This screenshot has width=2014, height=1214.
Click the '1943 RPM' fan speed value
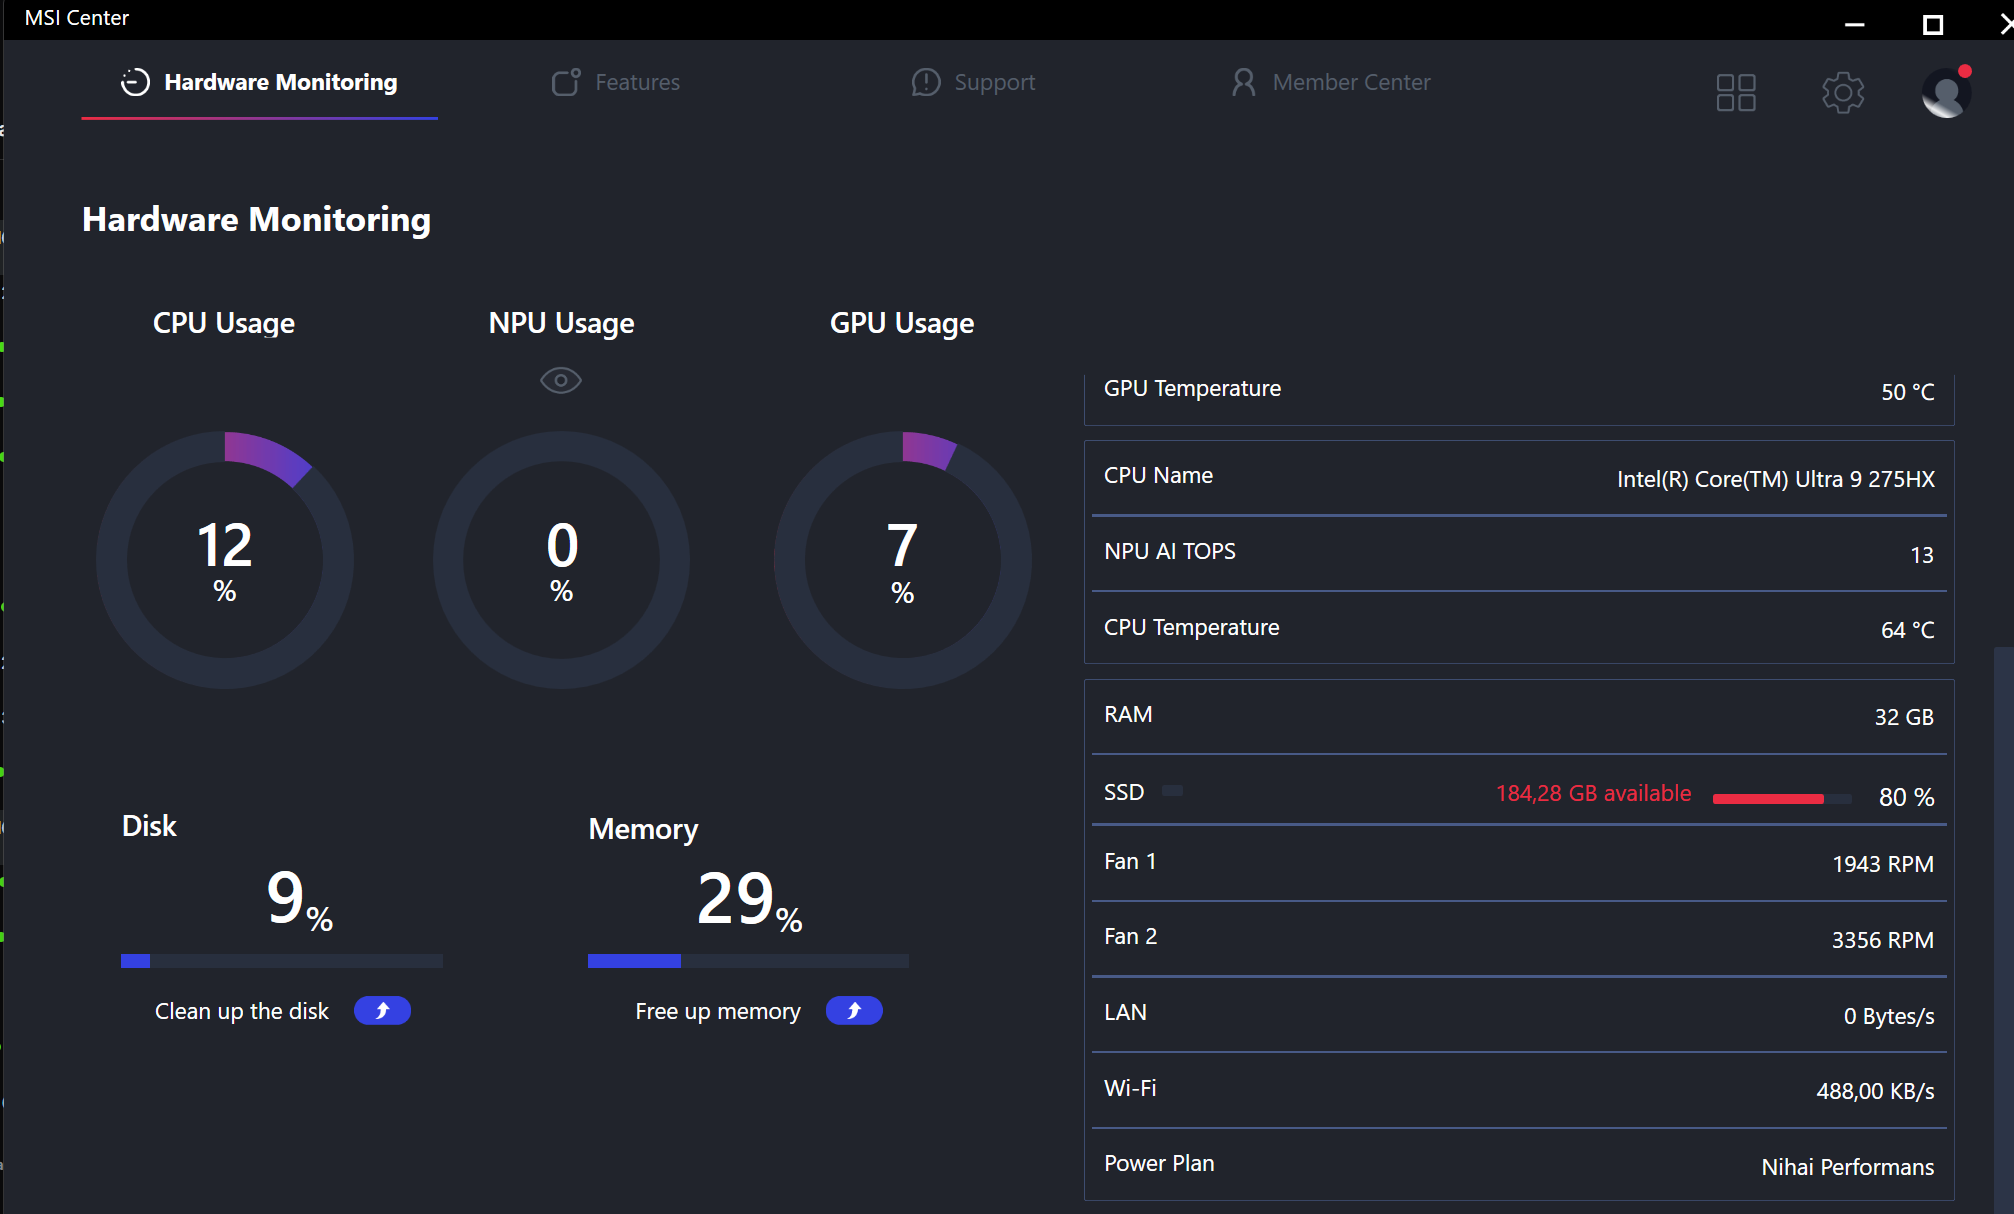[1883, 864]
